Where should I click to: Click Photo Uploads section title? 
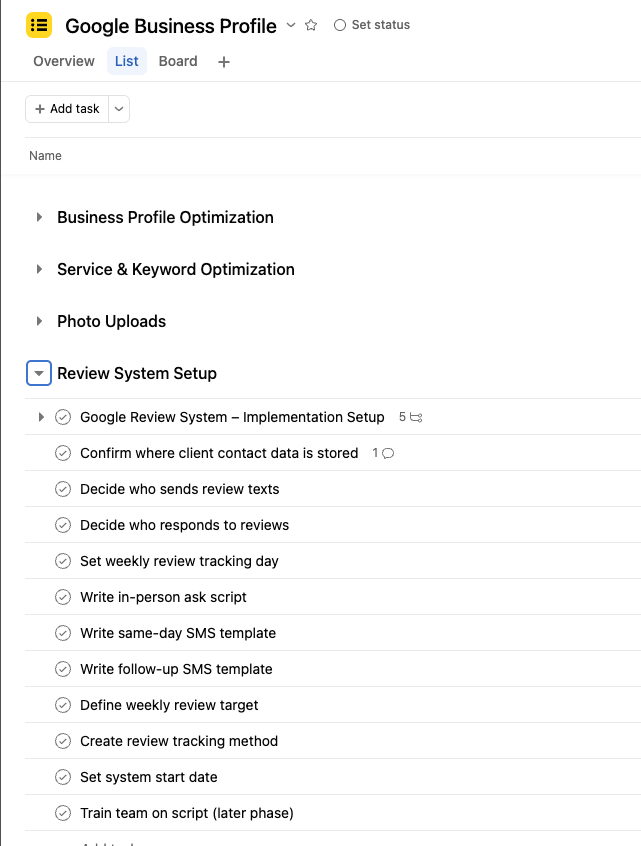(x=112, y=321)
